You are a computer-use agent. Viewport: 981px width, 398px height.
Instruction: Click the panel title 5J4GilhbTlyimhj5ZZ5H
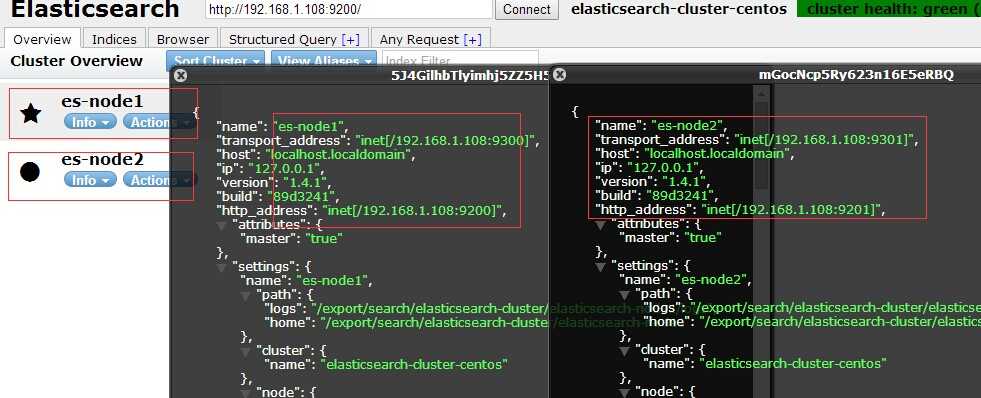pos(470,76)
